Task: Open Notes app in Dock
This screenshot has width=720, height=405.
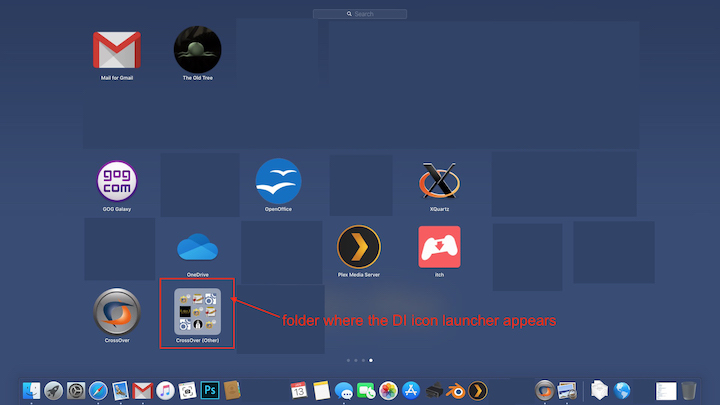Action: click(321, 391)
